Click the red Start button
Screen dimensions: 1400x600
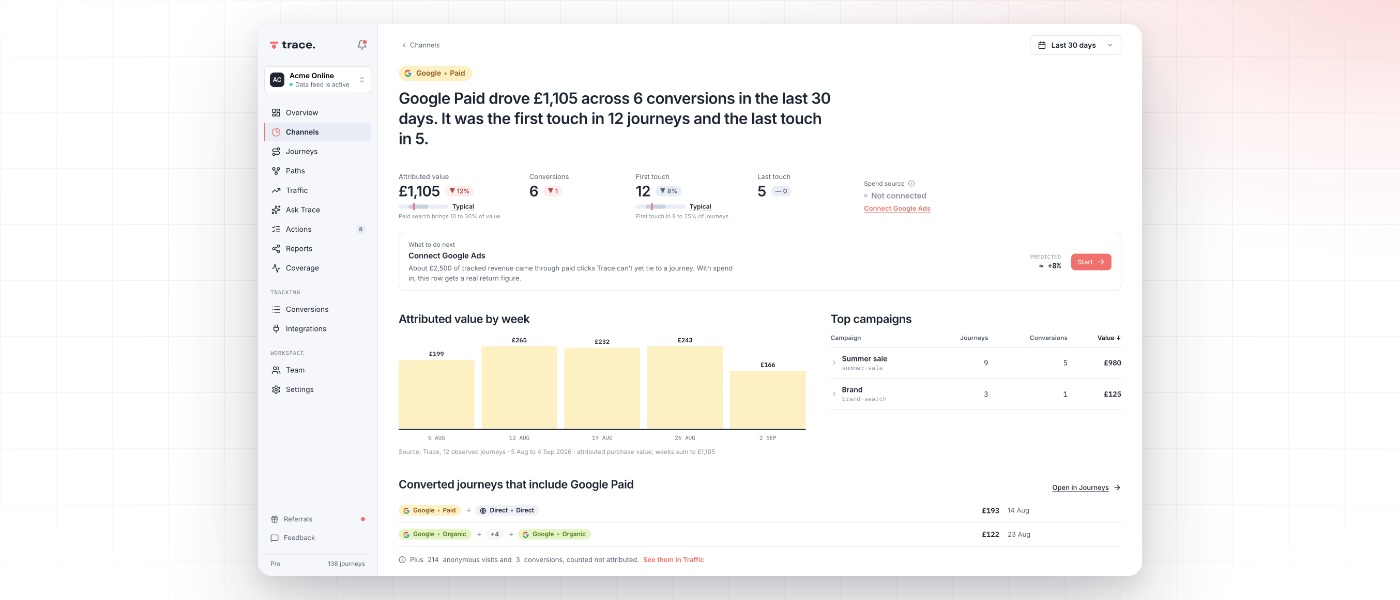click(1091, 262)
